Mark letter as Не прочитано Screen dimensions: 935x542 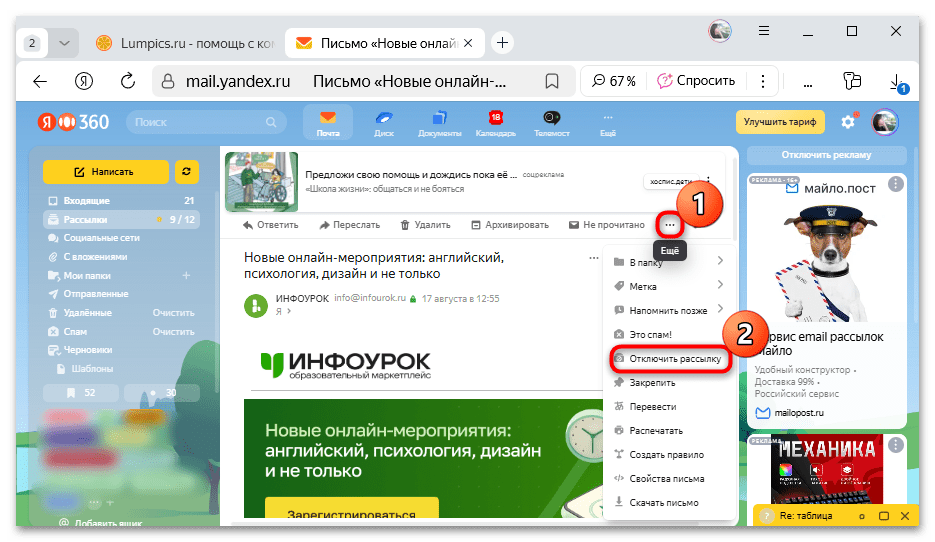[606, 225]
